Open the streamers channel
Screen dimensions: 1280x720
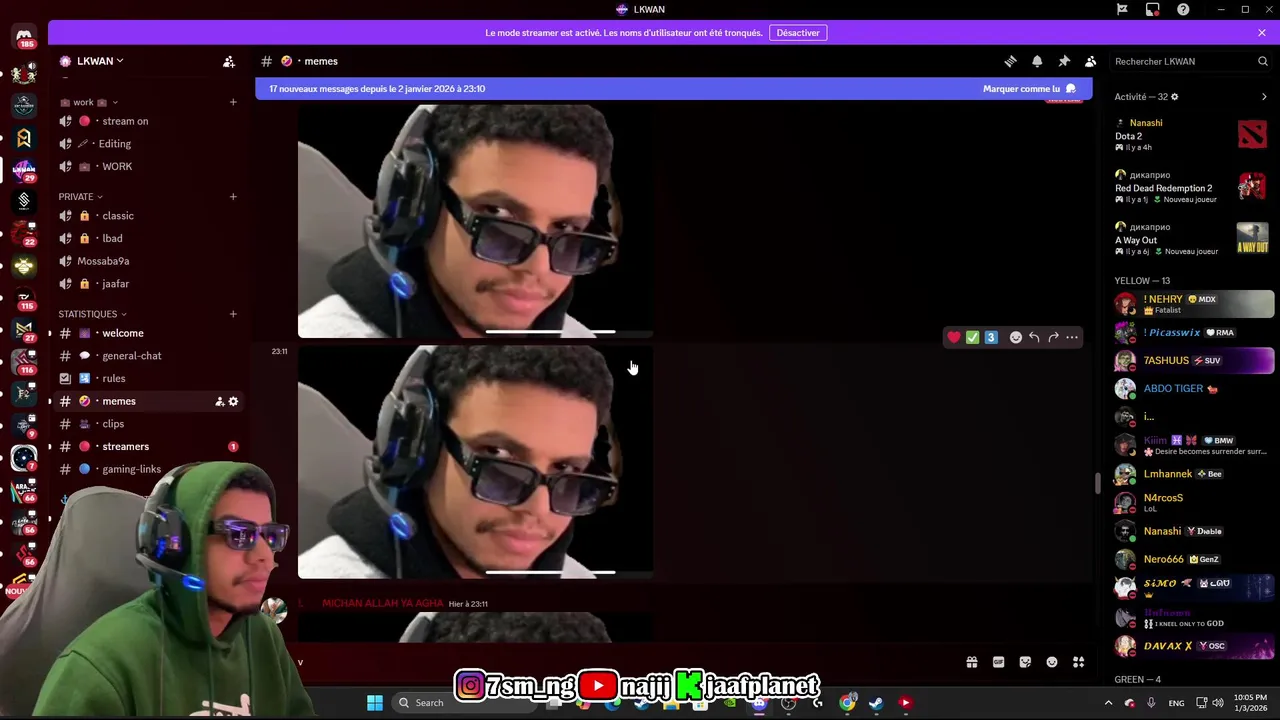(148, 447)
